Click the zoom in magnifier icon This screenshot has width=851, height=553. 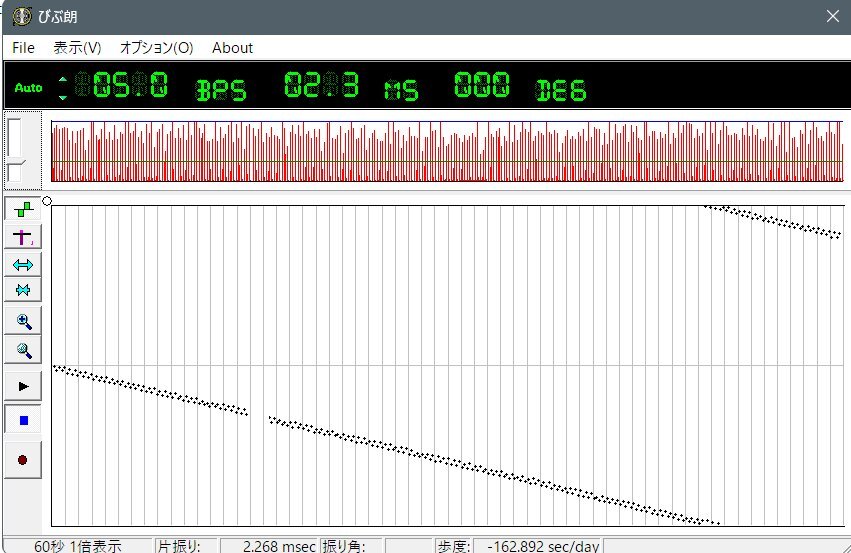23,321
